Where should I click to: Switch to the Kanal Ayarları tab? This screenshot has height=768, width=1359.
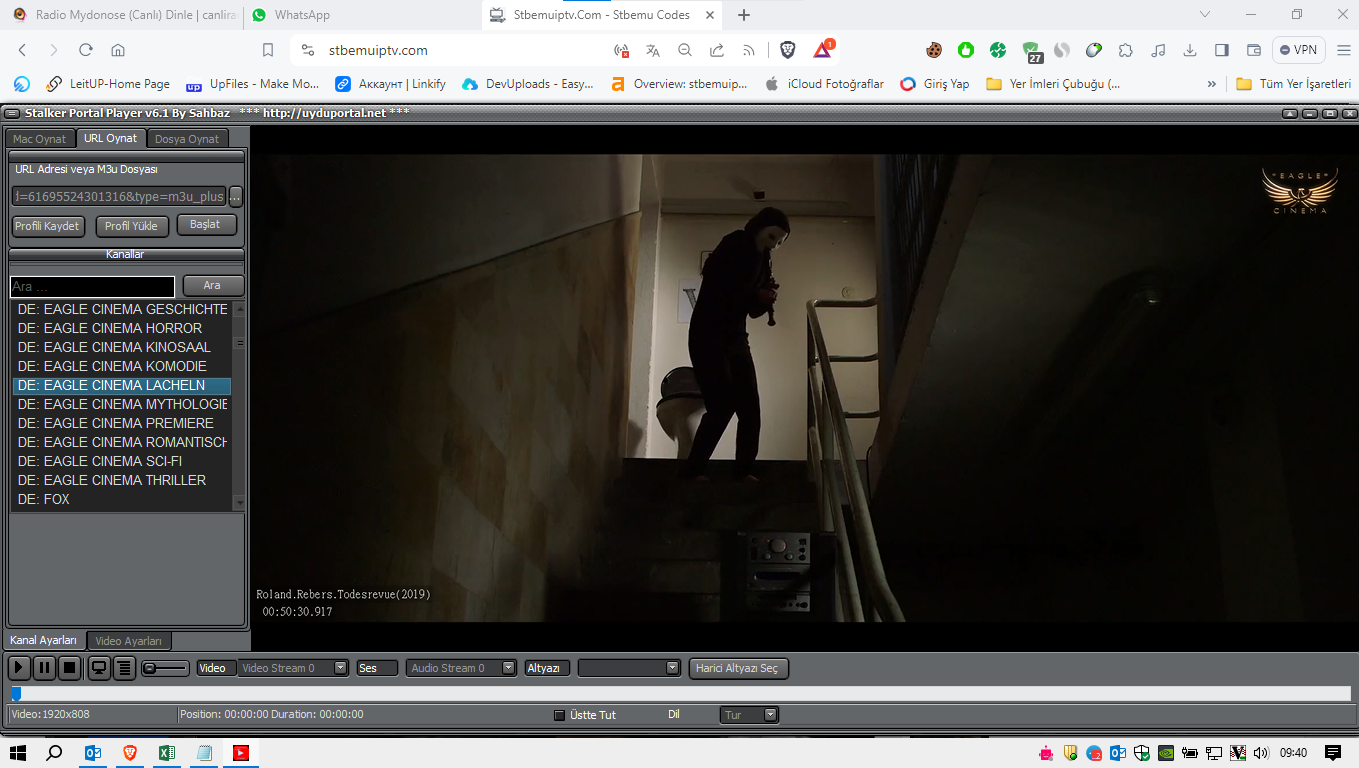click(x=44, y=640)
